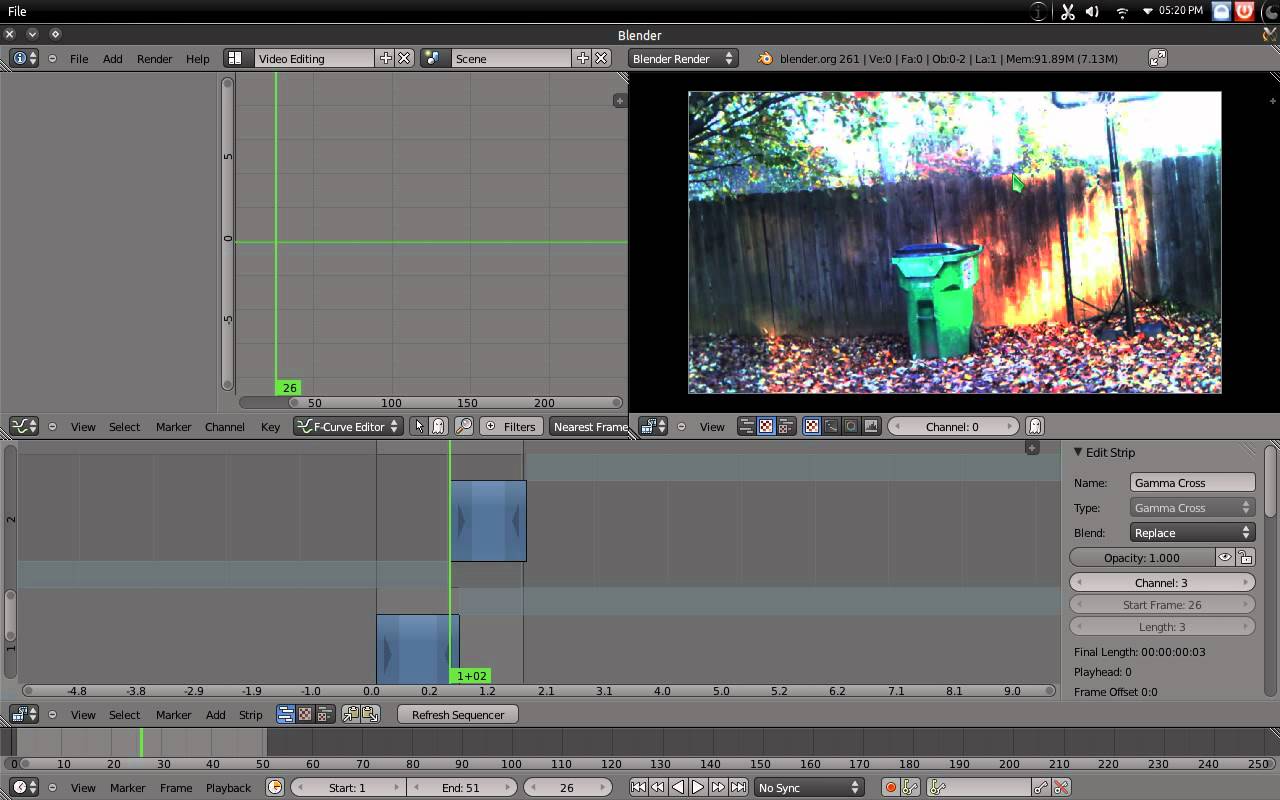The image size is (1280, 800).
Task: Jump to the next keyframe
Action: tap(718, 787)
